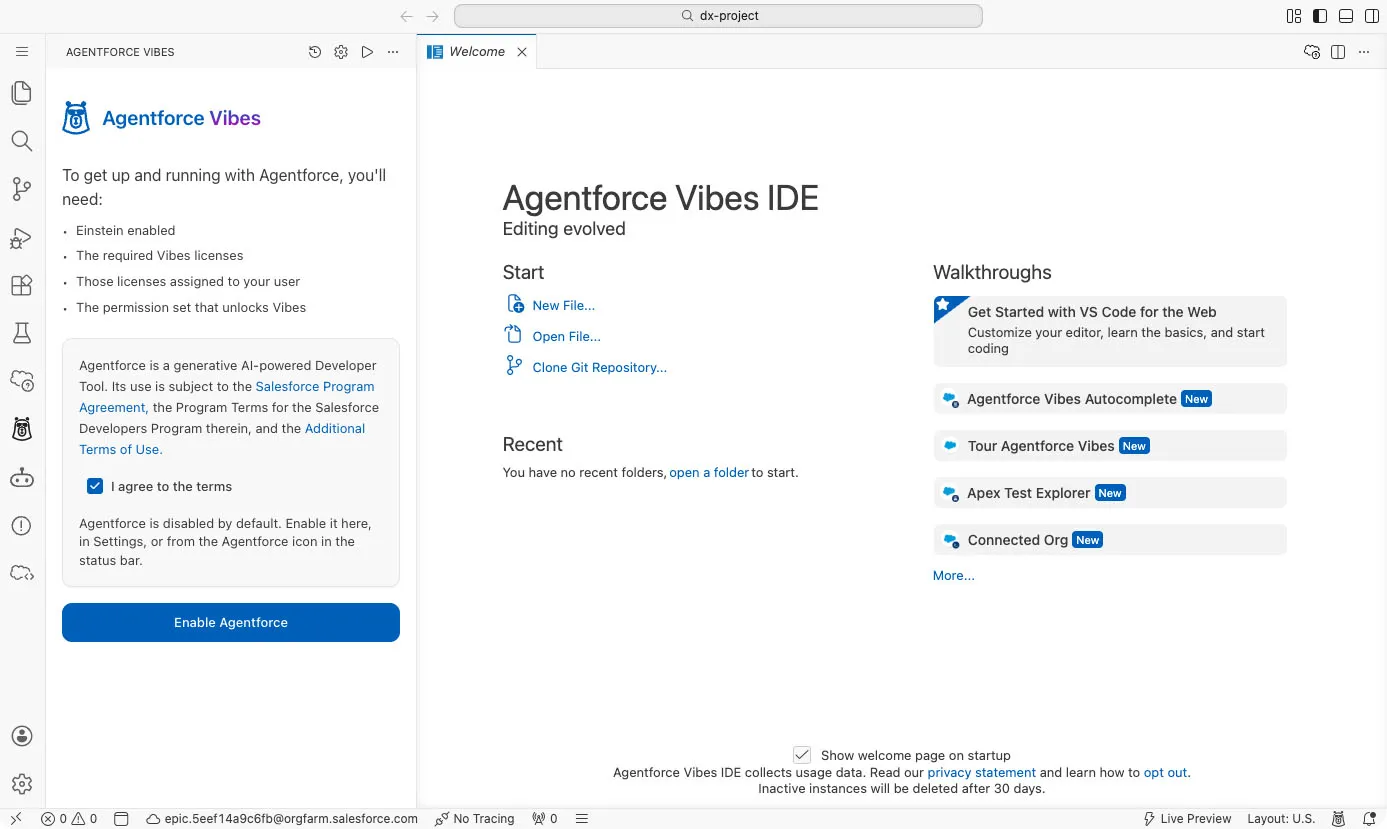This screenshot has width=1387, height=829.
Task: Click the window icon in status bar
Action: pos(121,818)
